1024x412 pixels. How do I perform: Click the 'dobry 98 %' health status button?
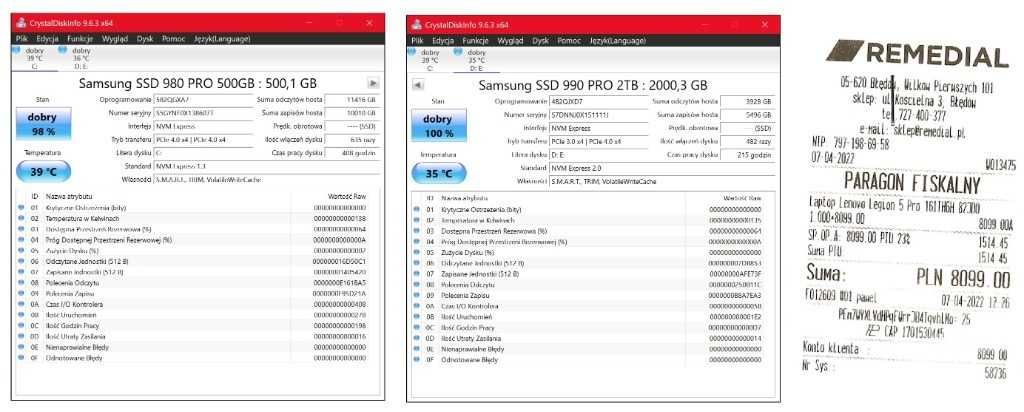coord(42,123)
